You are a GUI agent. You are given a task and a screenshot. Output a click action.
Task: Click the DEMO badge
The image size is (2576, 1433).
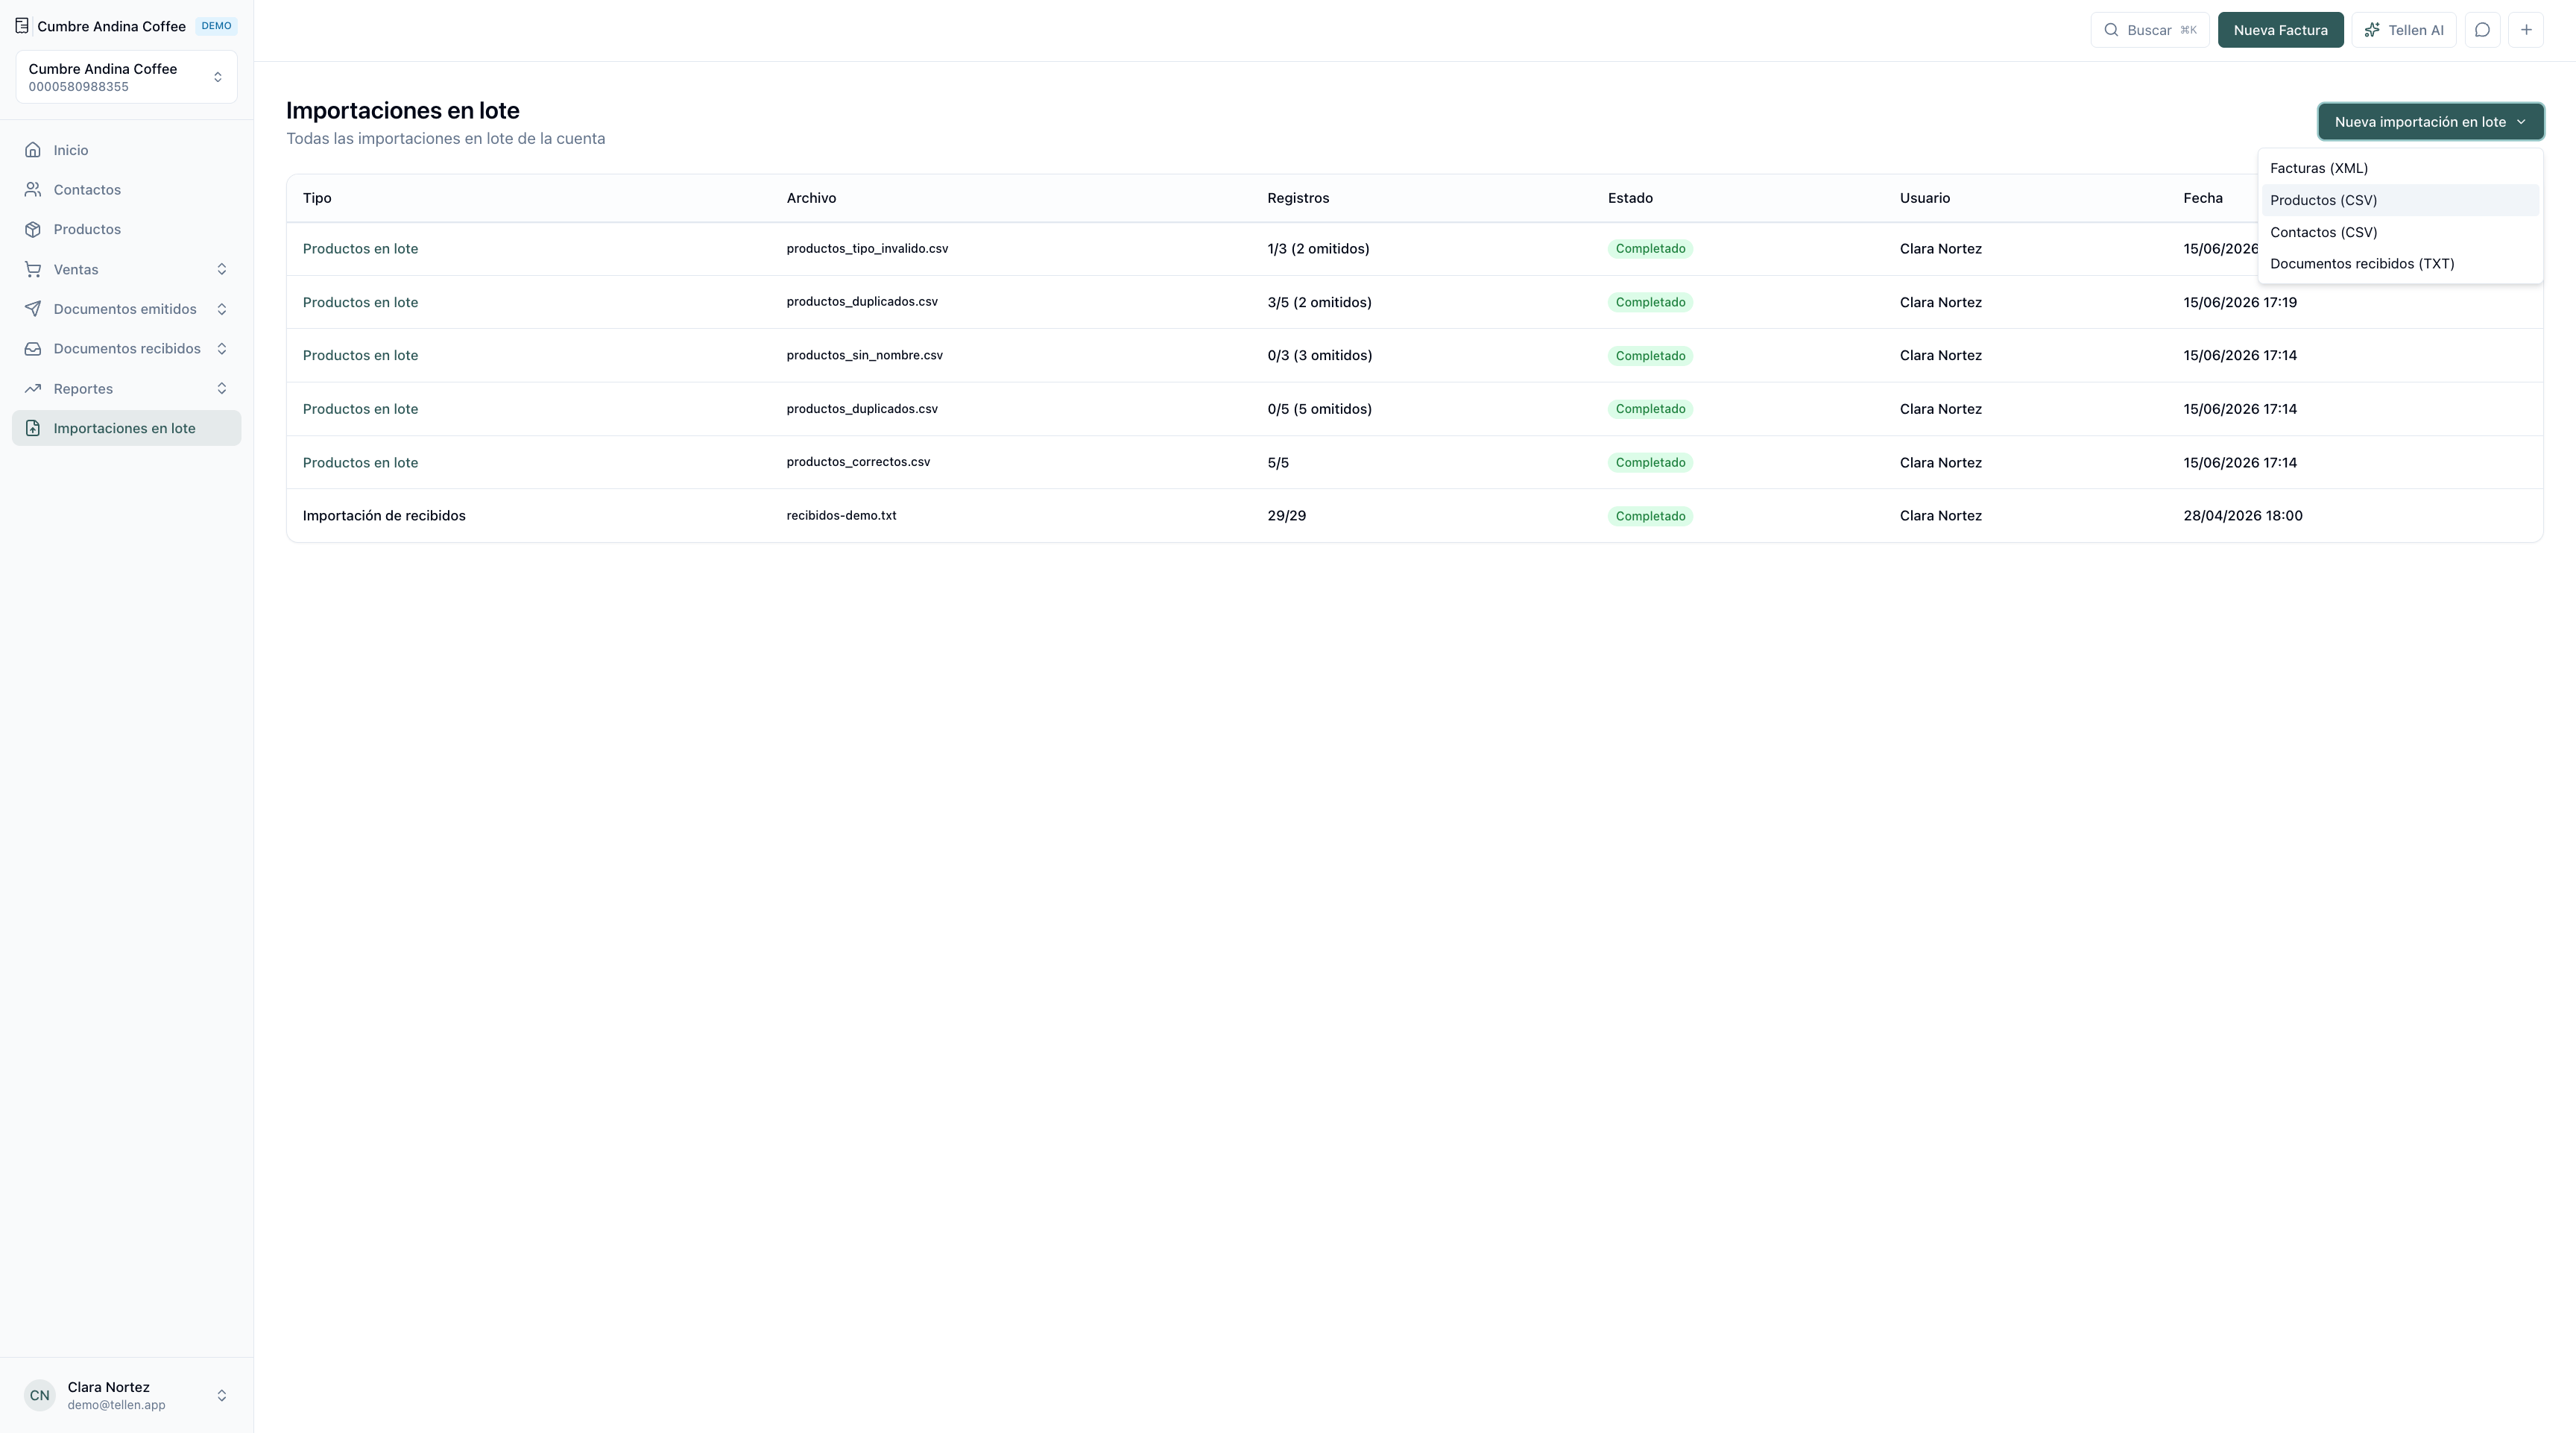(216, 26)
